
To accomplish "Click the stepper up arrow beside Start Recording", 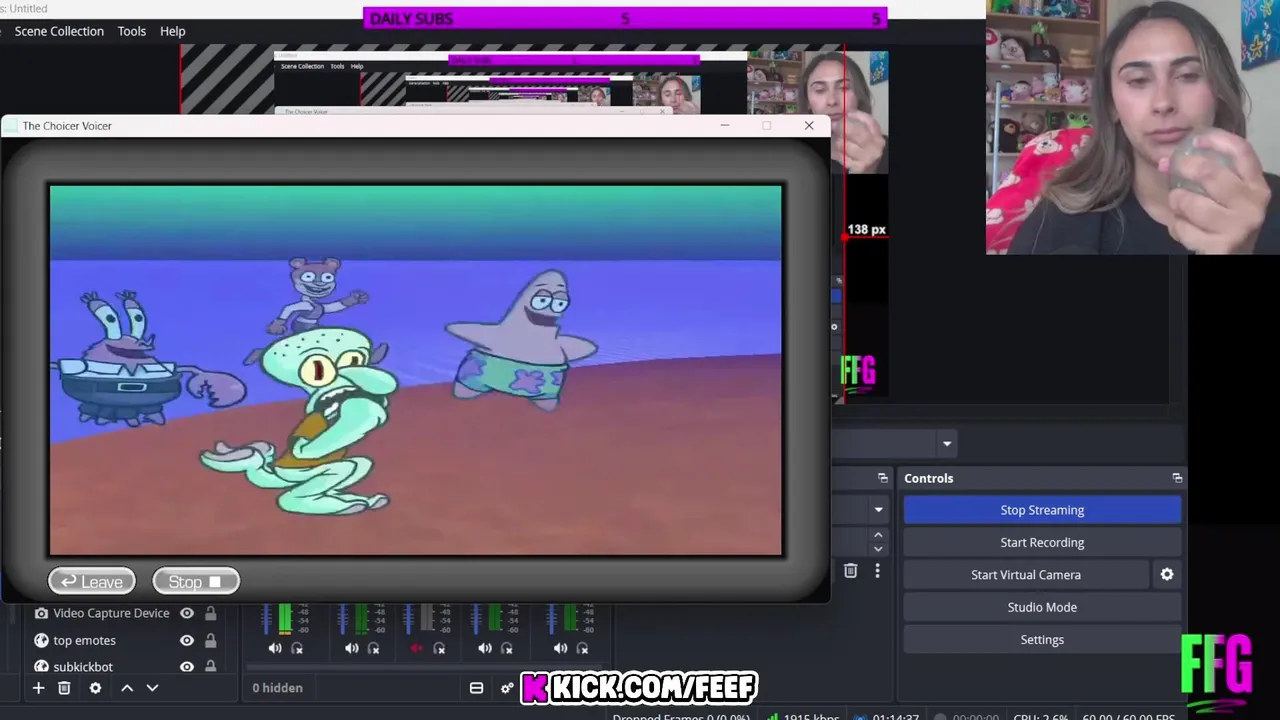I will [878, 535].
